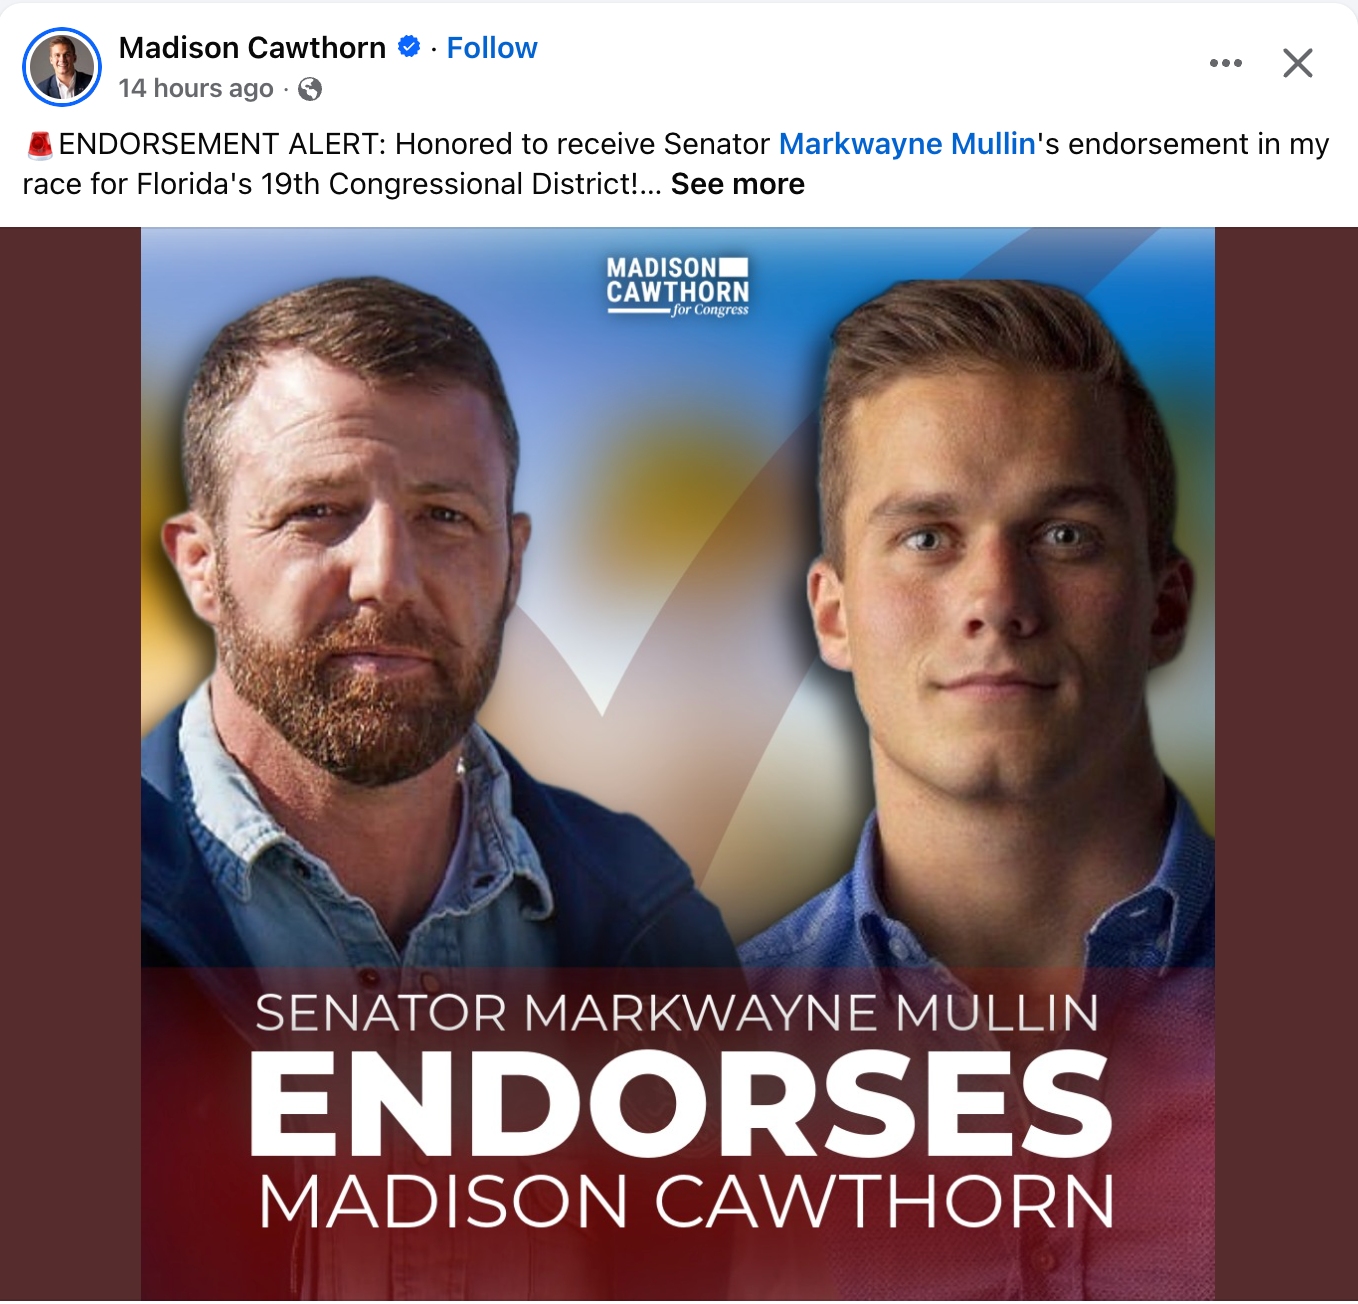
Task: Click the blue verified badge icon
Action: [409, 47]
